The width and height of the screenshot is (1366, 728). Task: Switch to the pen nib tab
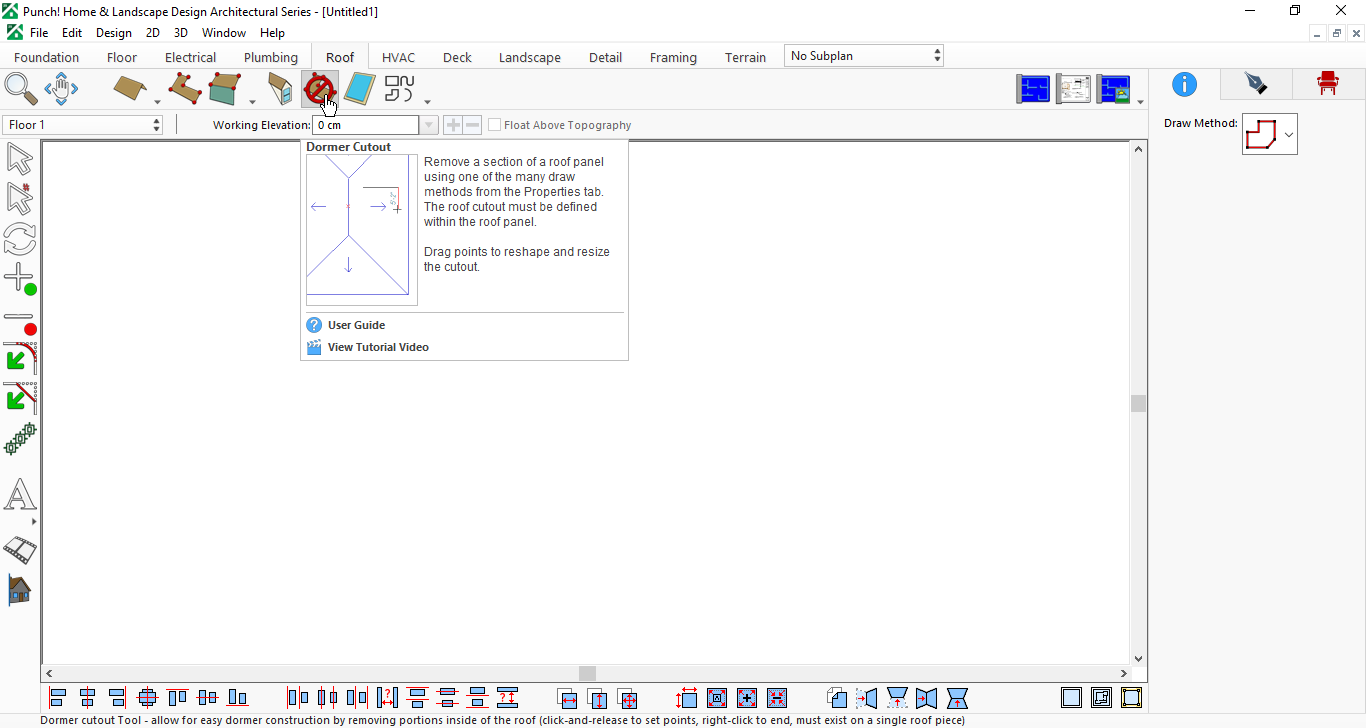coord(1256,84)
